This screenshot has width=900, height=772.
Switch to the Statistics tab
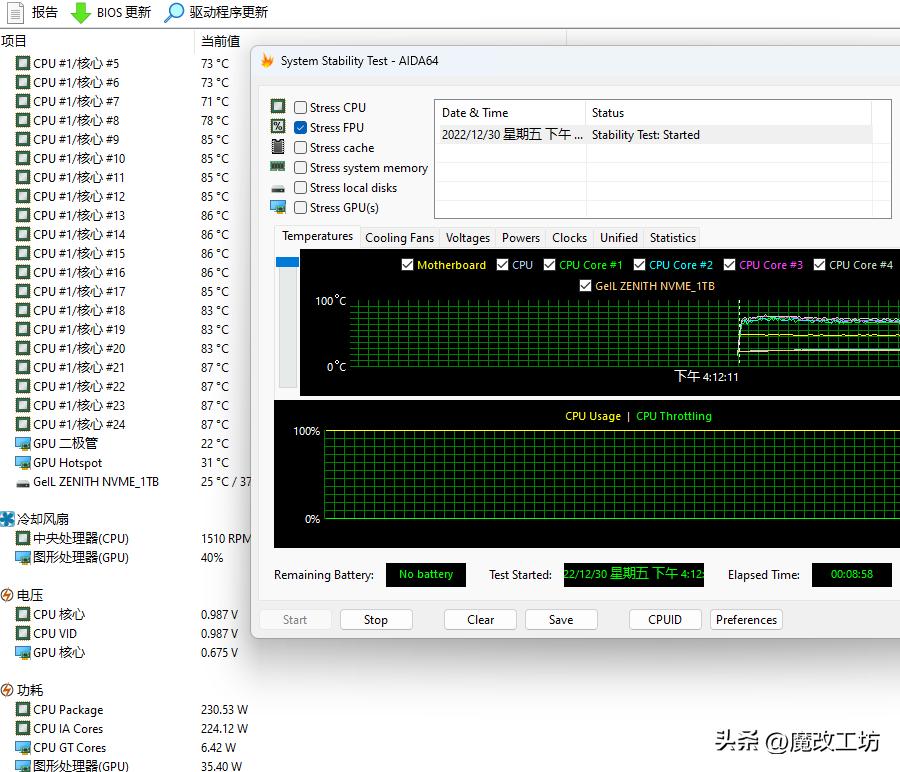[672, 237]
